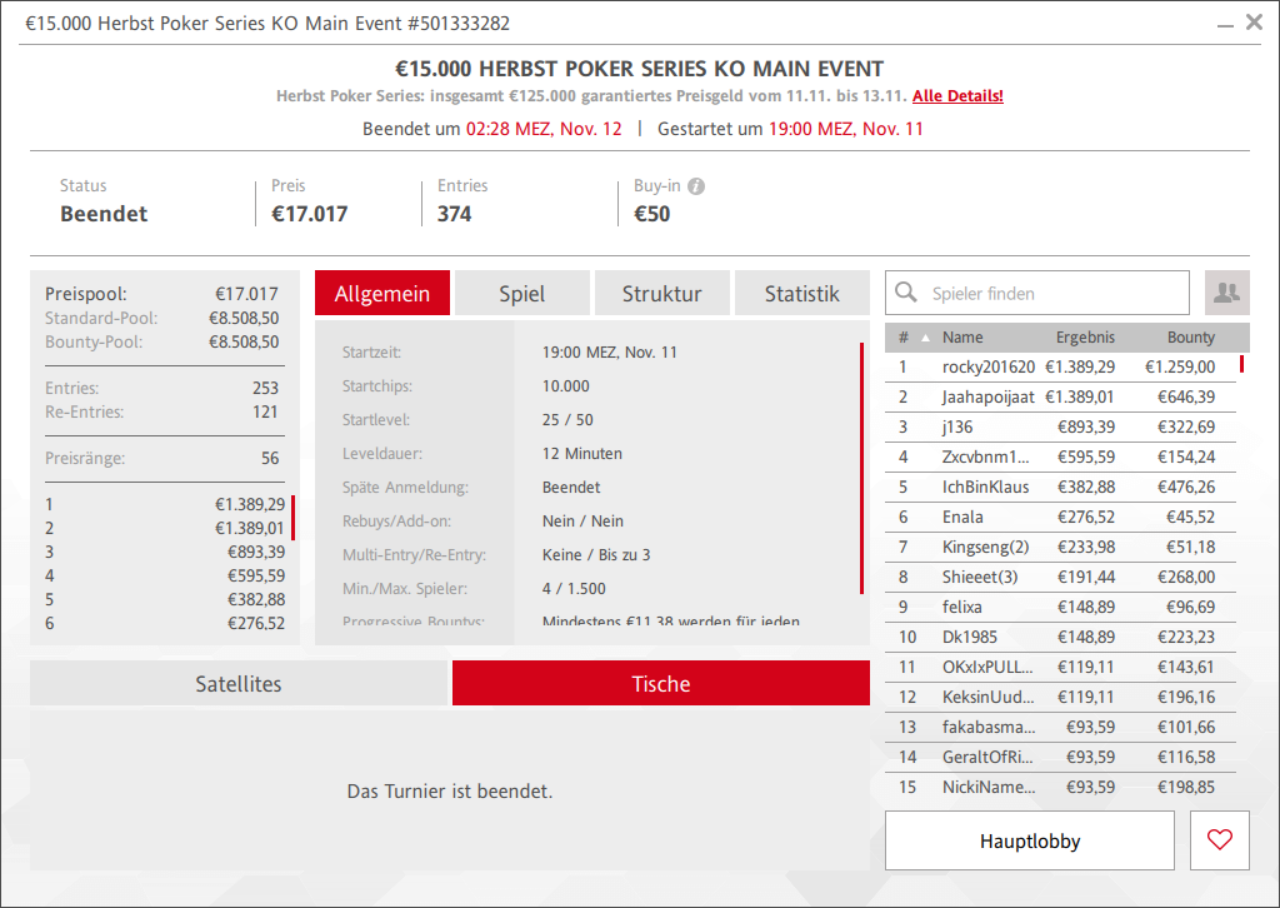Select player Dk1985 row
This screenshot has height=908, width=1280.
point(1060,637)
